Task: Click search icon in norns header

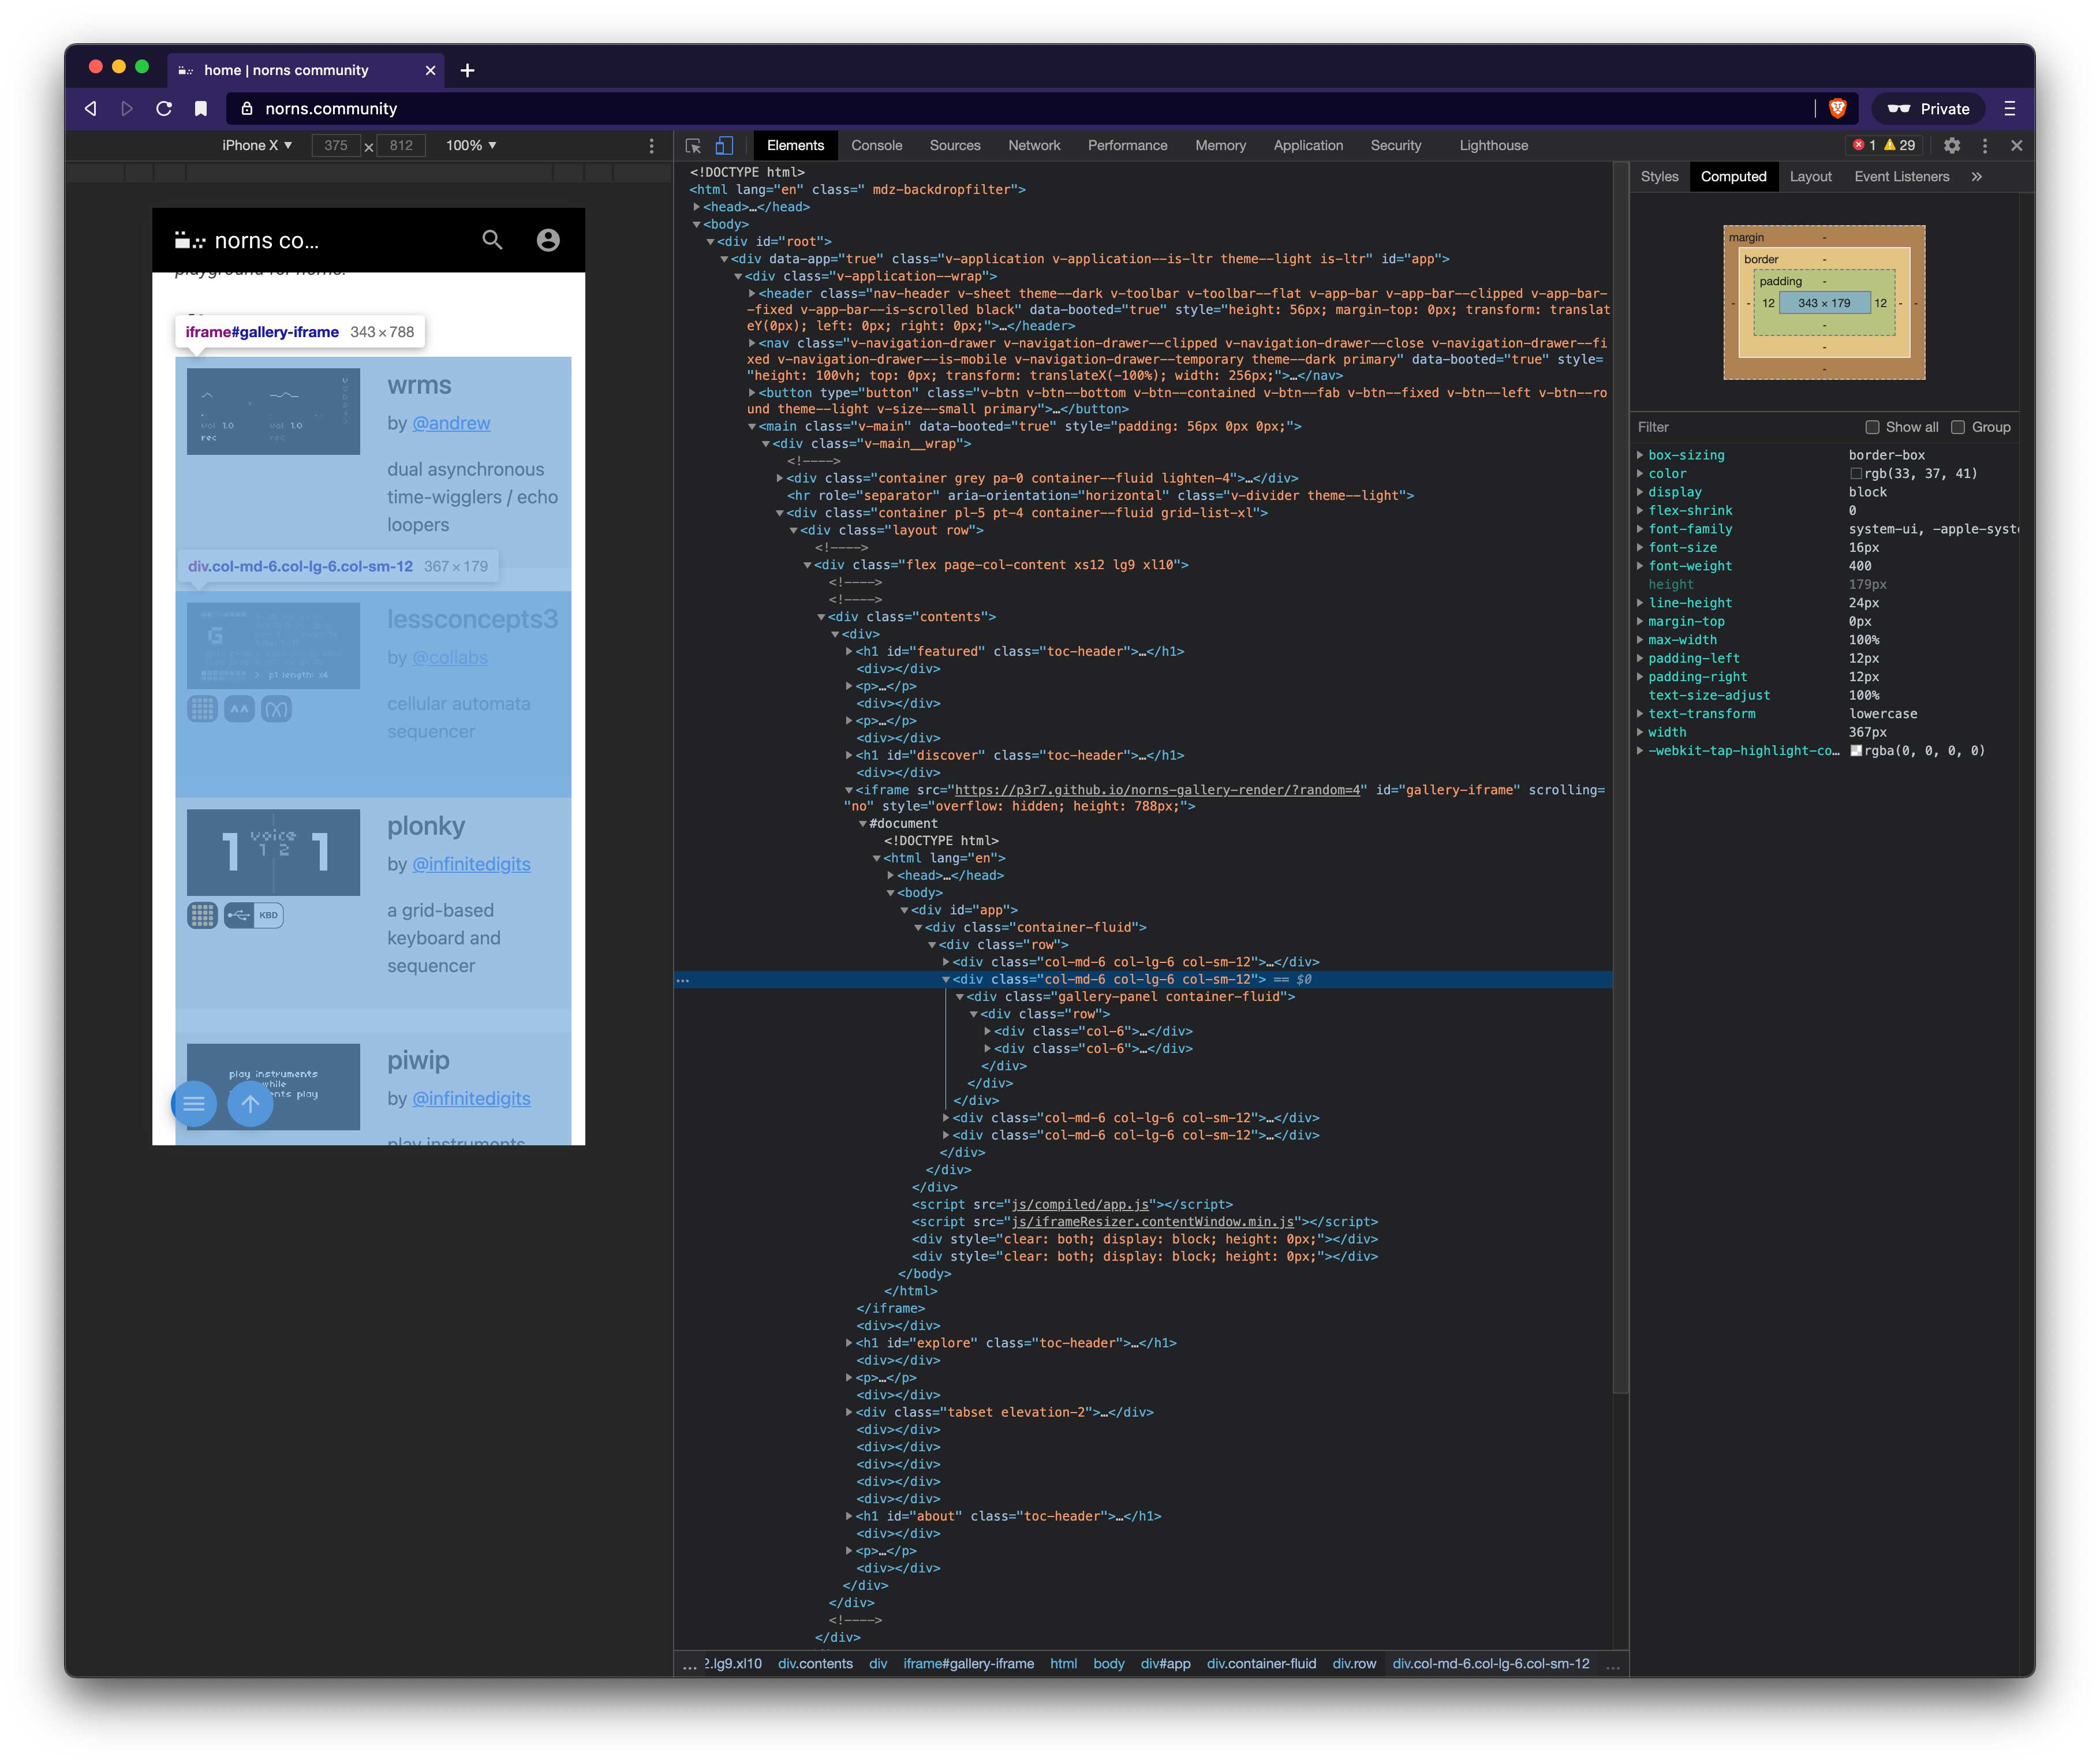Action: pos(492,240)
